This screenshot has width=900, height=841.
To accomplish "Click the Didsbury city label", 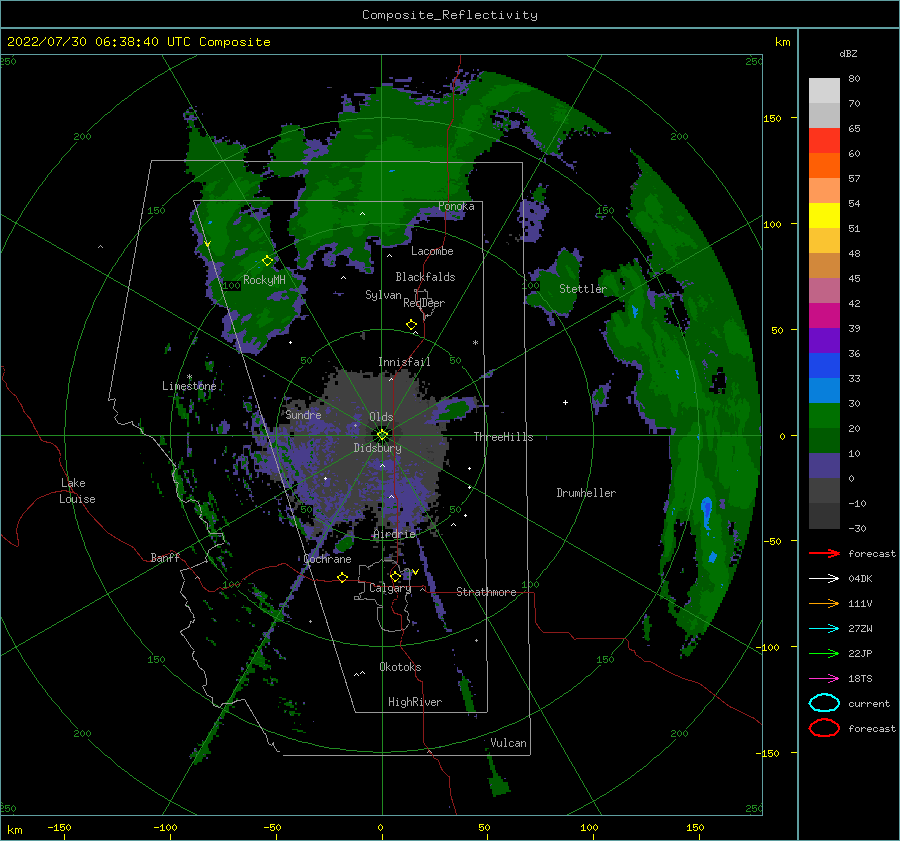I will coord(377,448).
